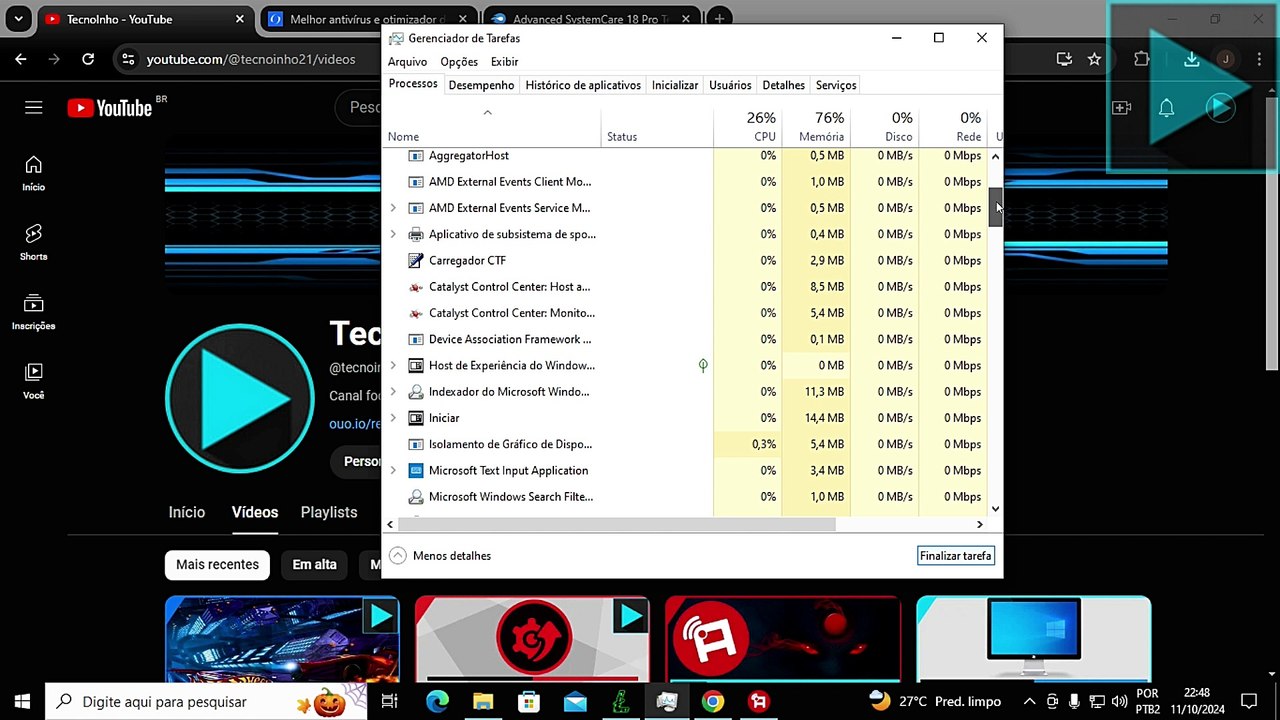
Task: Open Microsoft Store from the taskbar
Action: tap(529, 702)
